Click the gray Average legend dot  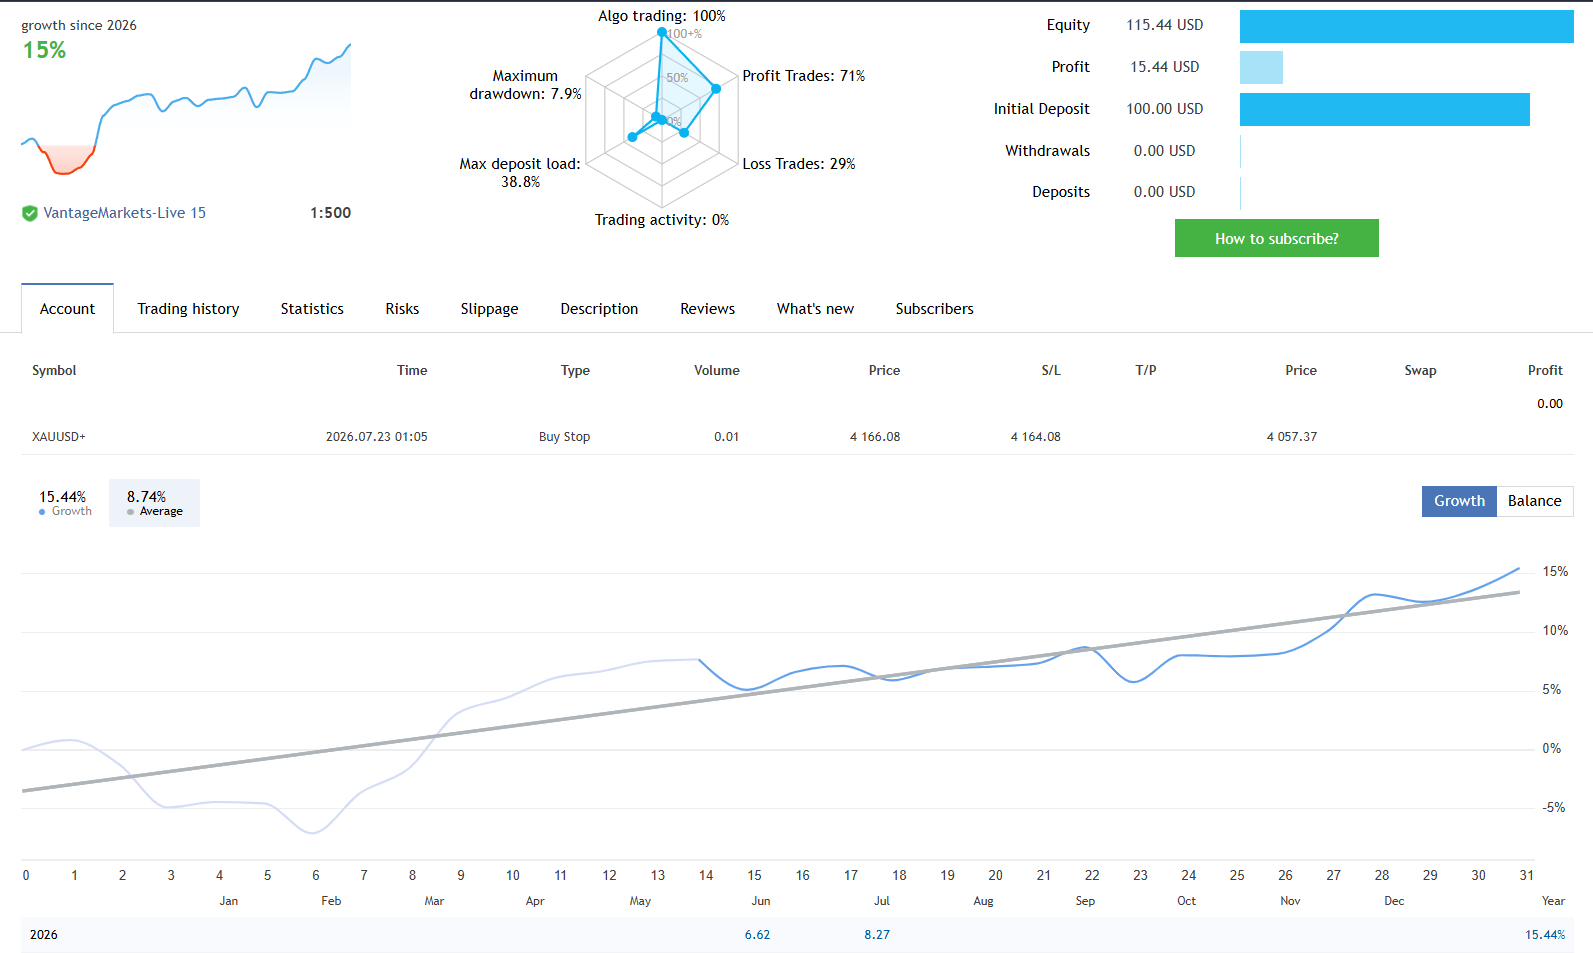[130, 512]
